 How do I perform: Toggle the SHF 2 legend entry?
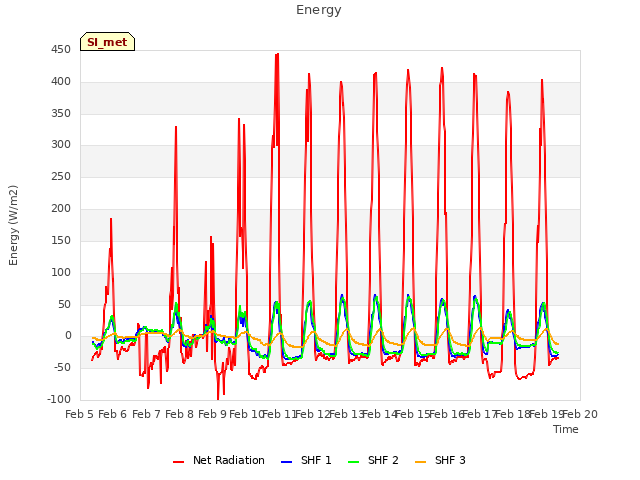(373, 460)
